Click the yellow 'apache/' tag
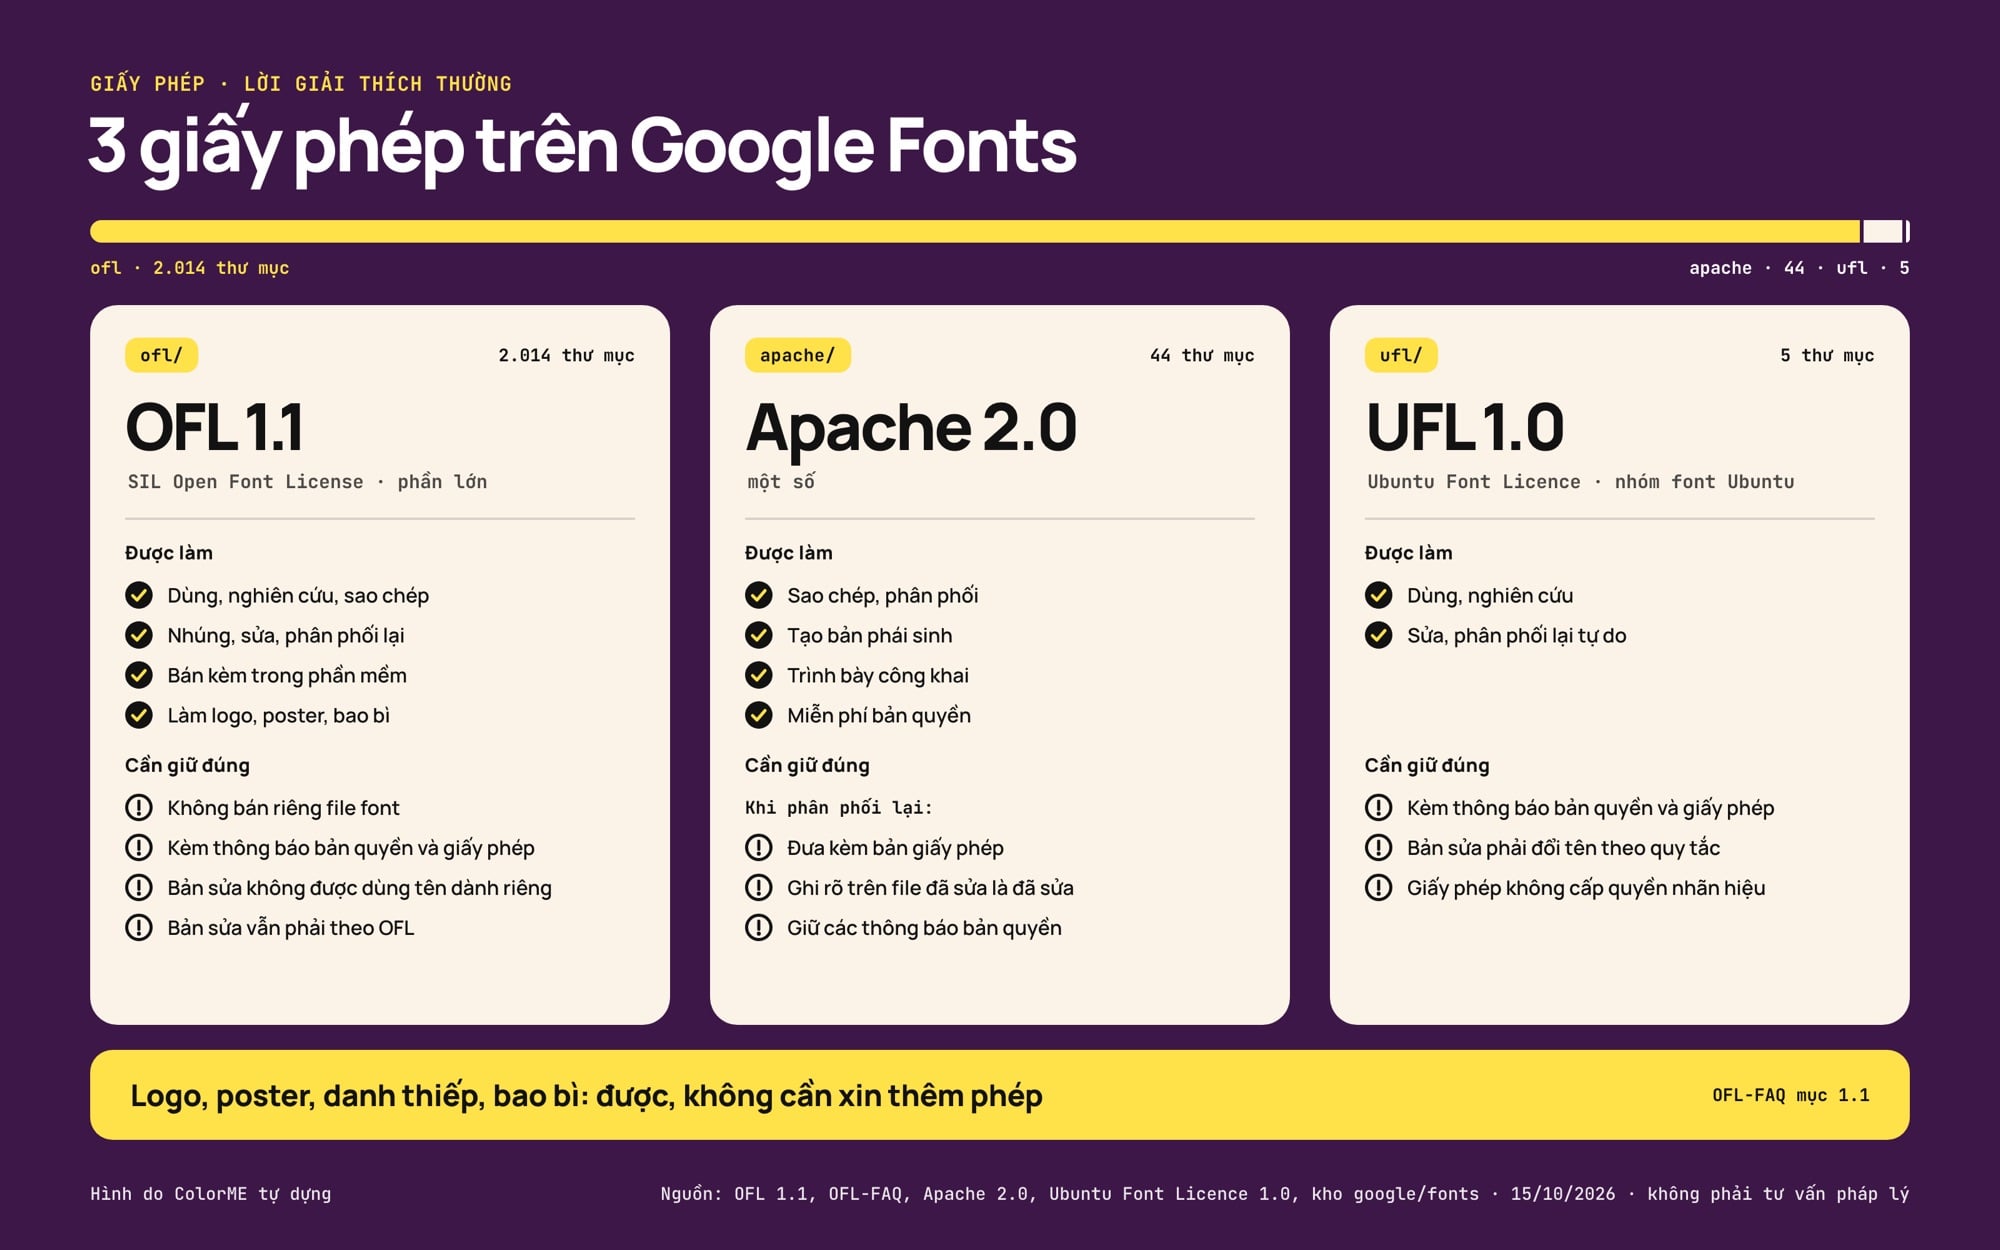This screenshot has width=2000, height=1250. click(797, 355)
